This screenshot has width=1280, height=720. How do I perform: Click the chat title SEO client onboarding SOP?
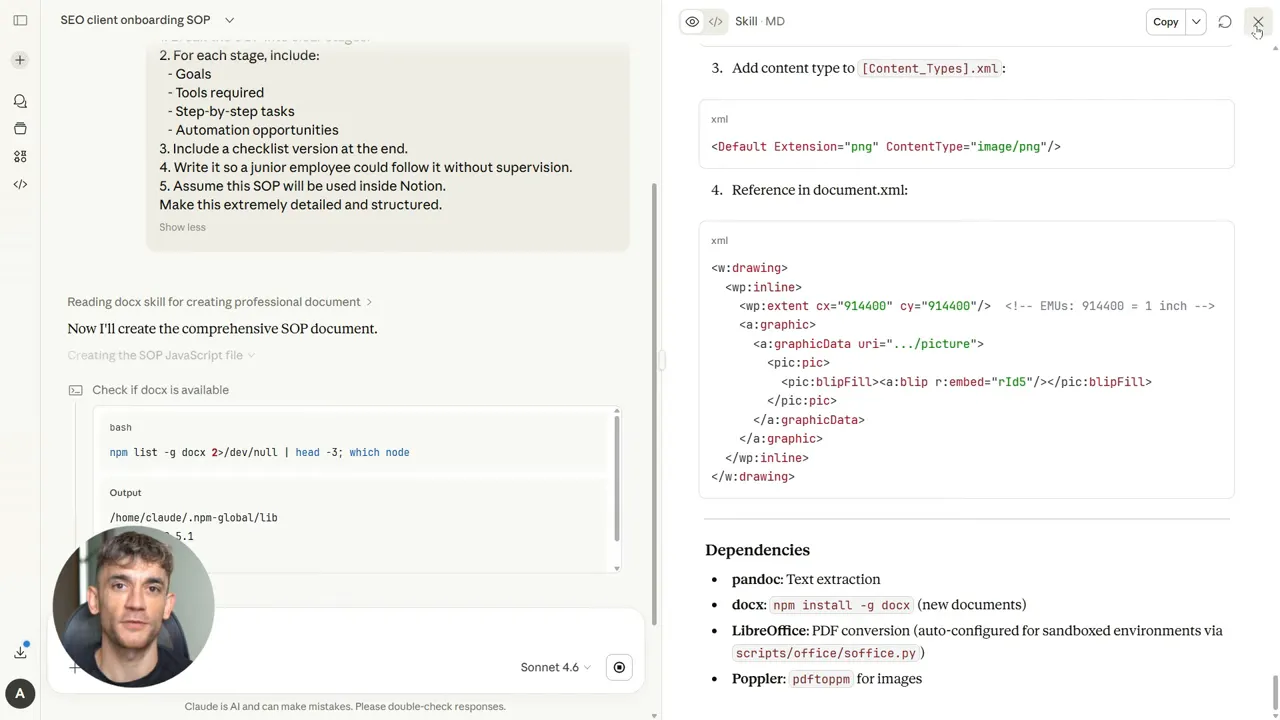[135, 20]
